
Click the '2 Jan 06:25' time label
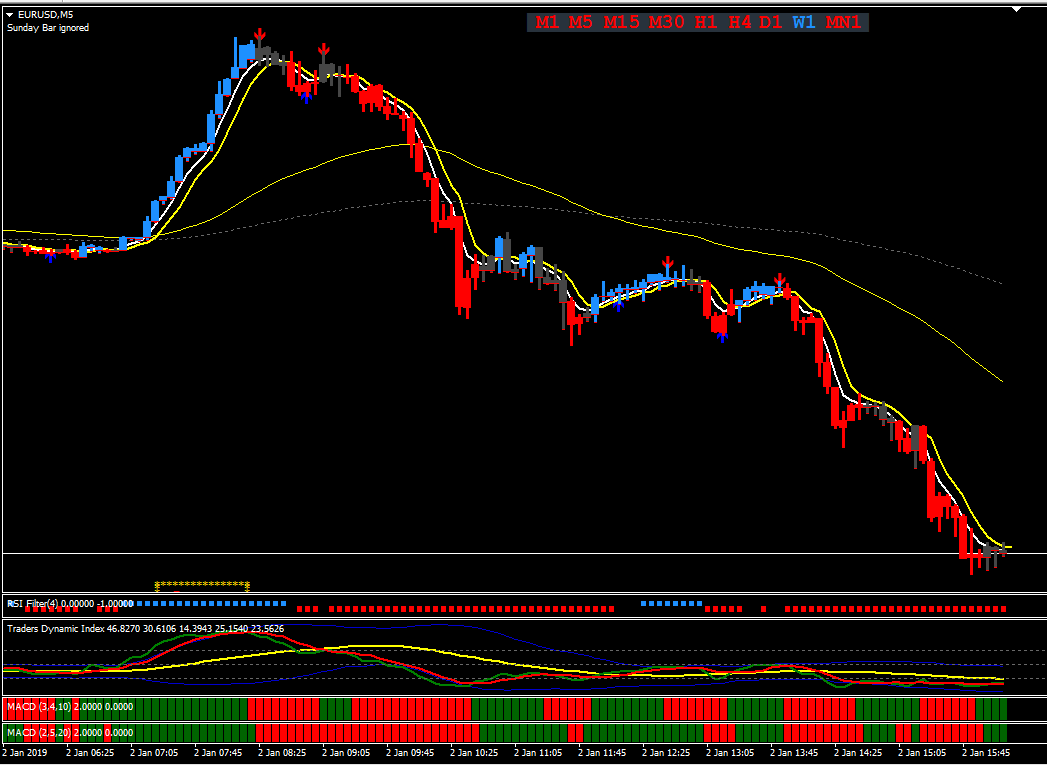click(x=90, y=753)
